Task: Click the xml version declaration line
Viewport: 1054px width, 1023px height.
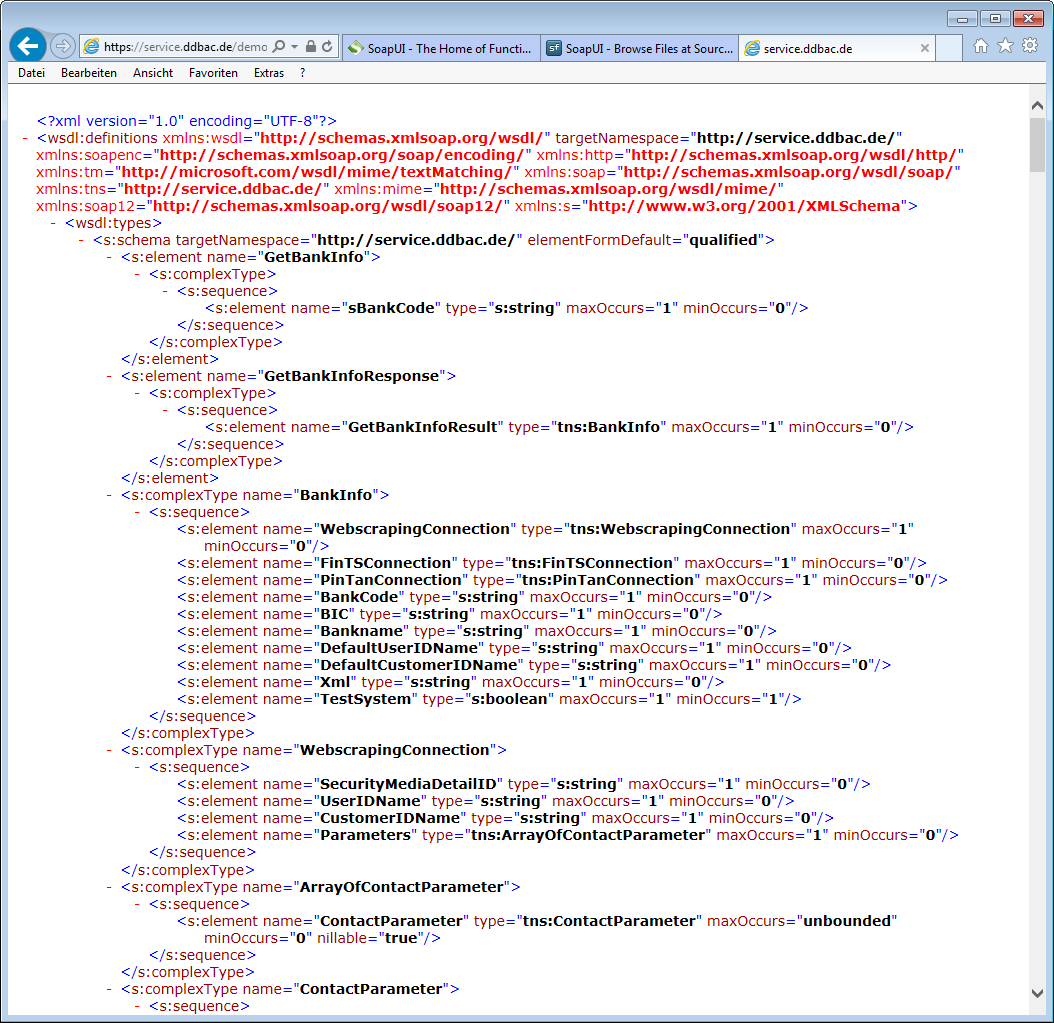Action: point(187,122)
